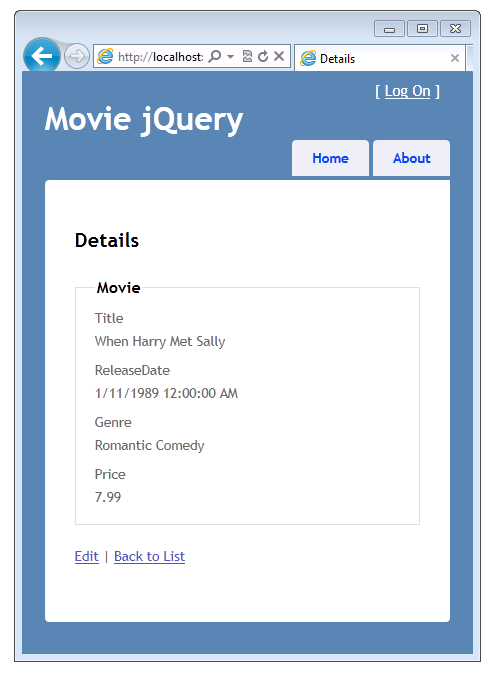
Task: Click the browser Forward arrow button
Action: [x=77, y=56]
